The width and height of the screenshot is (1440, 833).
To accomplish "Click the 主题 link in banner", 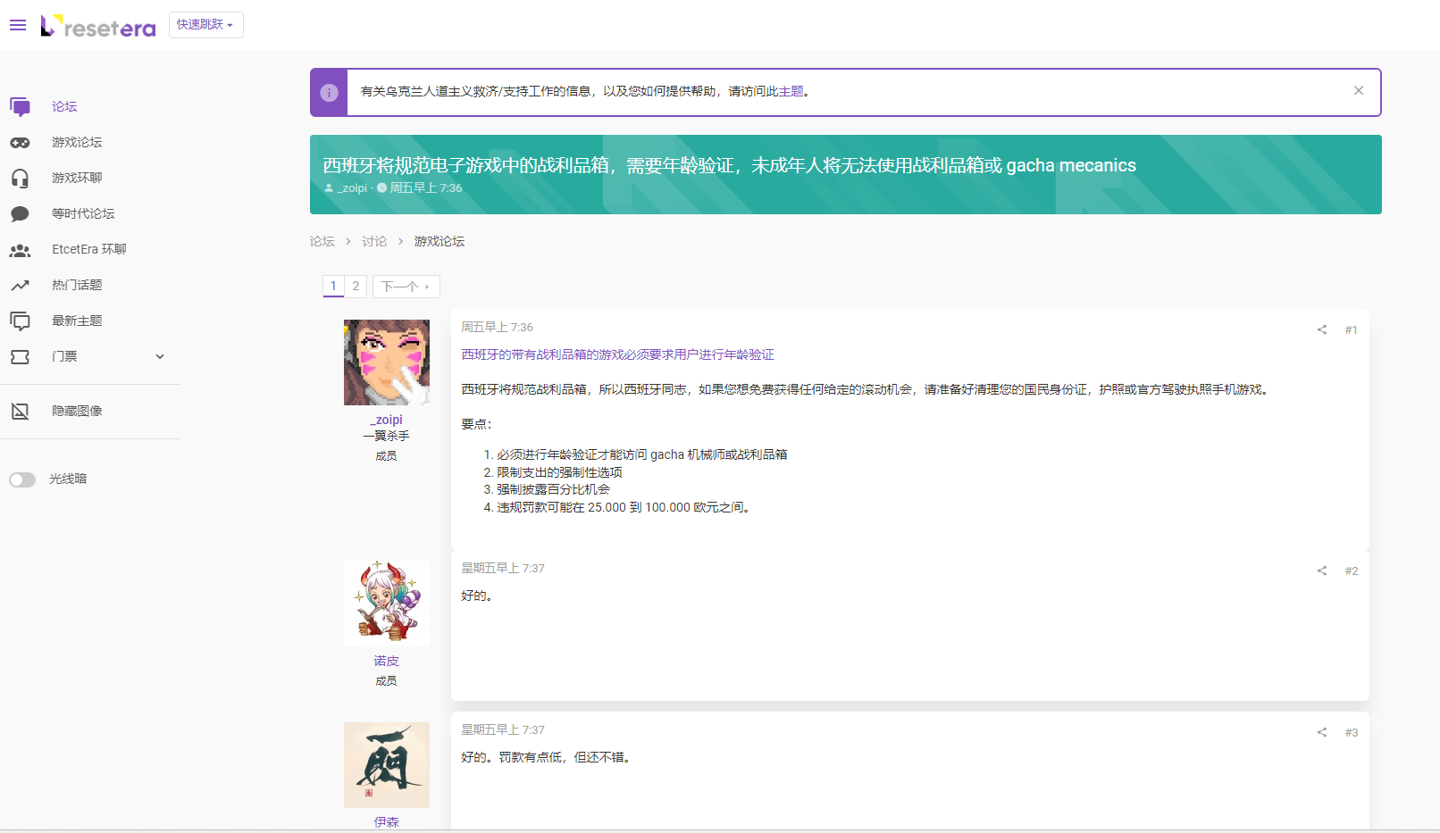I will [791, 92].
